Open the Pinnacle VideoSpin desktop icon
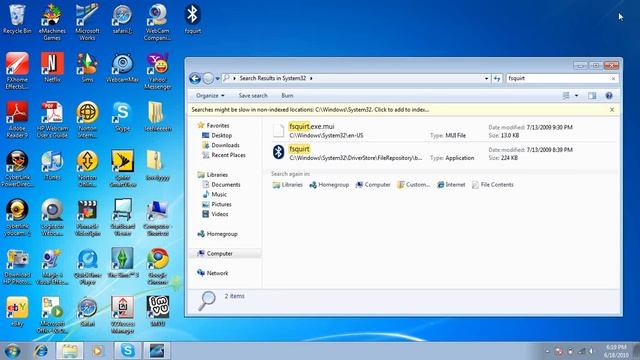 coord(87,218)
